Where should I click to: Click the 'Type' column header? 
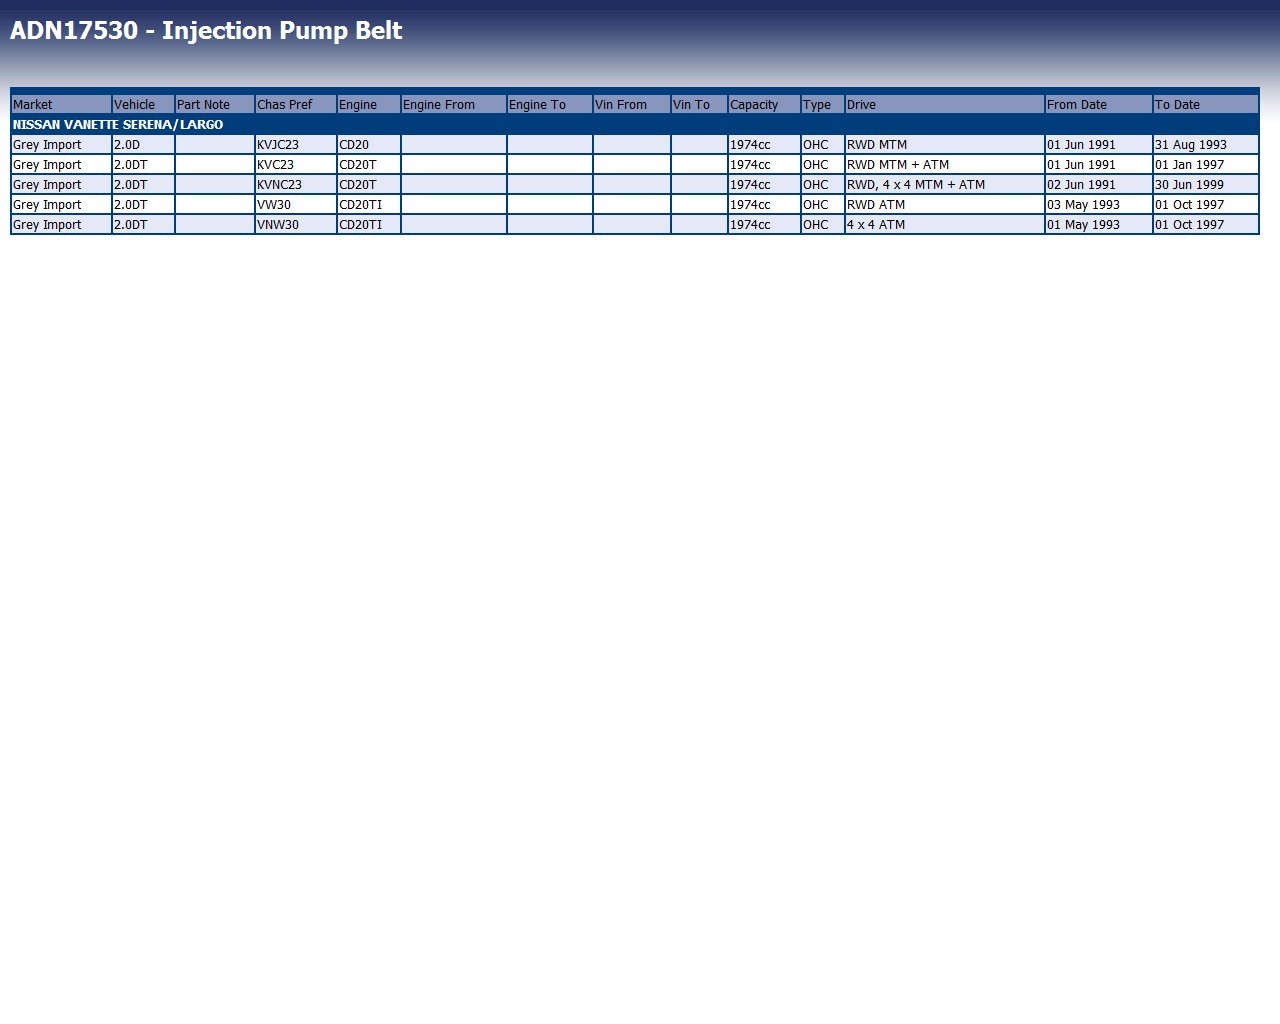coord(823,104)
